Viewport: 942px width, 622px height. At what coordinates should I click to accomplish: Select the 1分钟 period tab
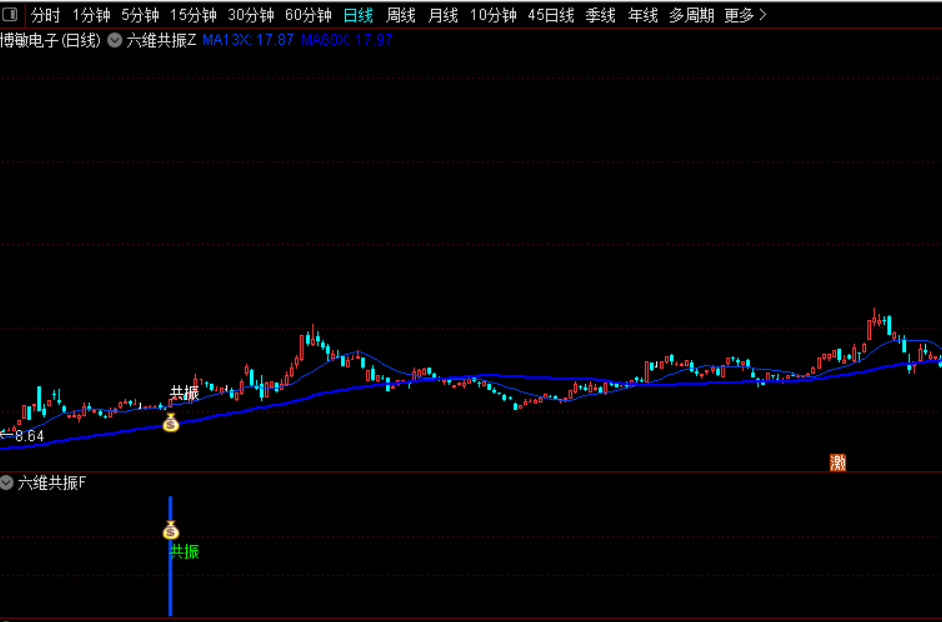point(91,15)
